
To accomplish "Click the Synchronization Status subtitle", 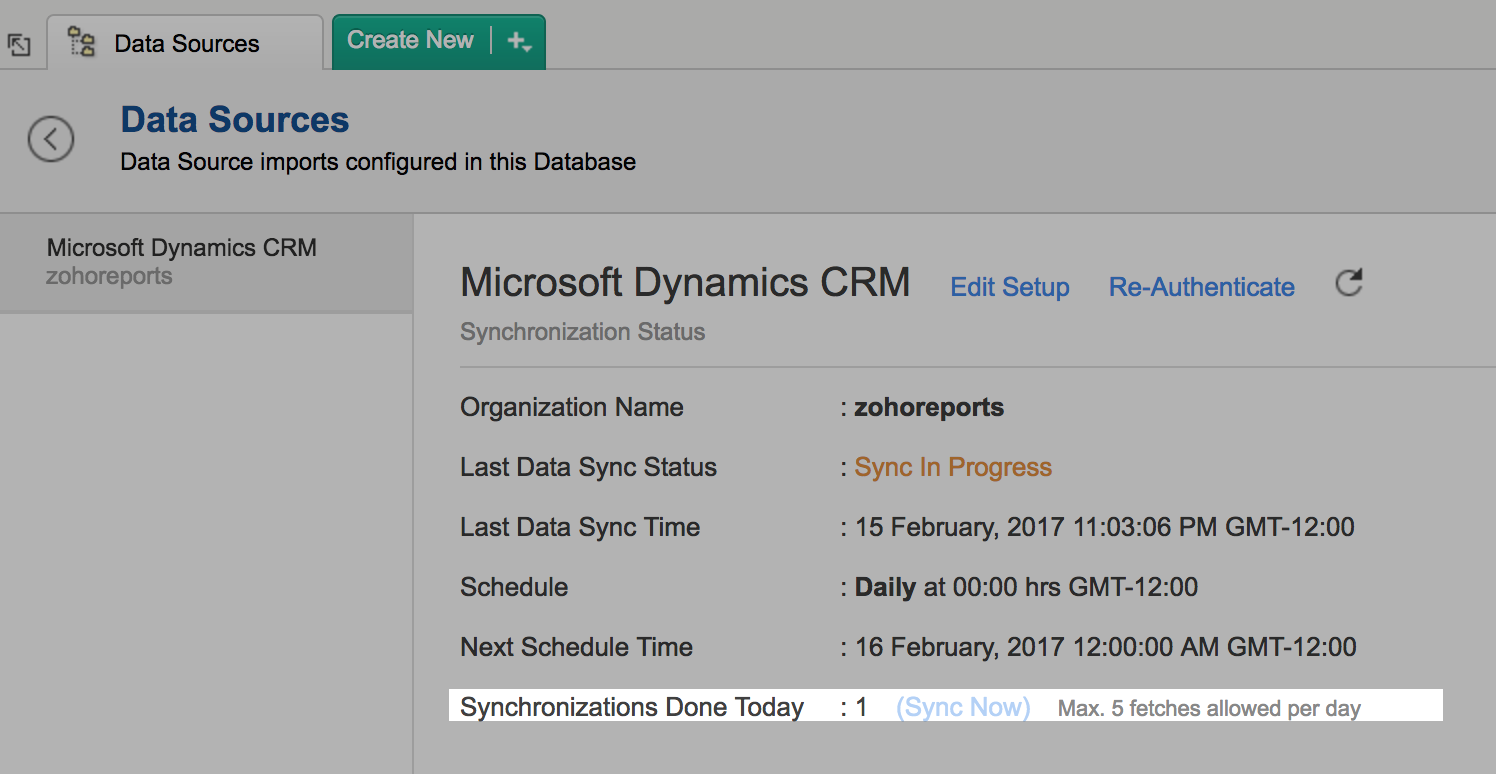I will tap(582, 332).
